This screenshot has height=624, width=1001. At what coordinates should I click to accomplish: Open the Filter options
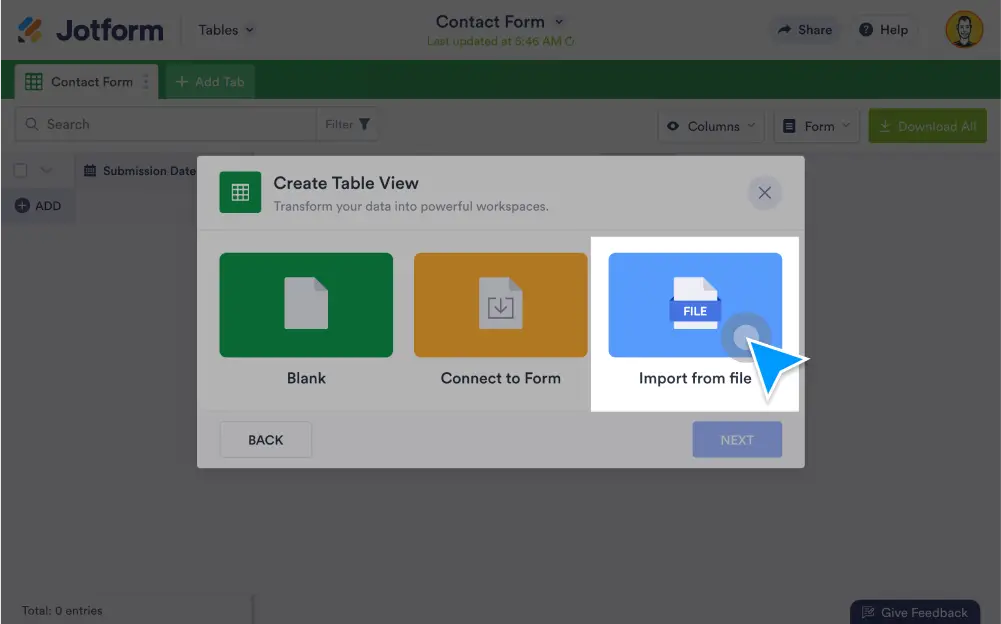click(347, 124)
